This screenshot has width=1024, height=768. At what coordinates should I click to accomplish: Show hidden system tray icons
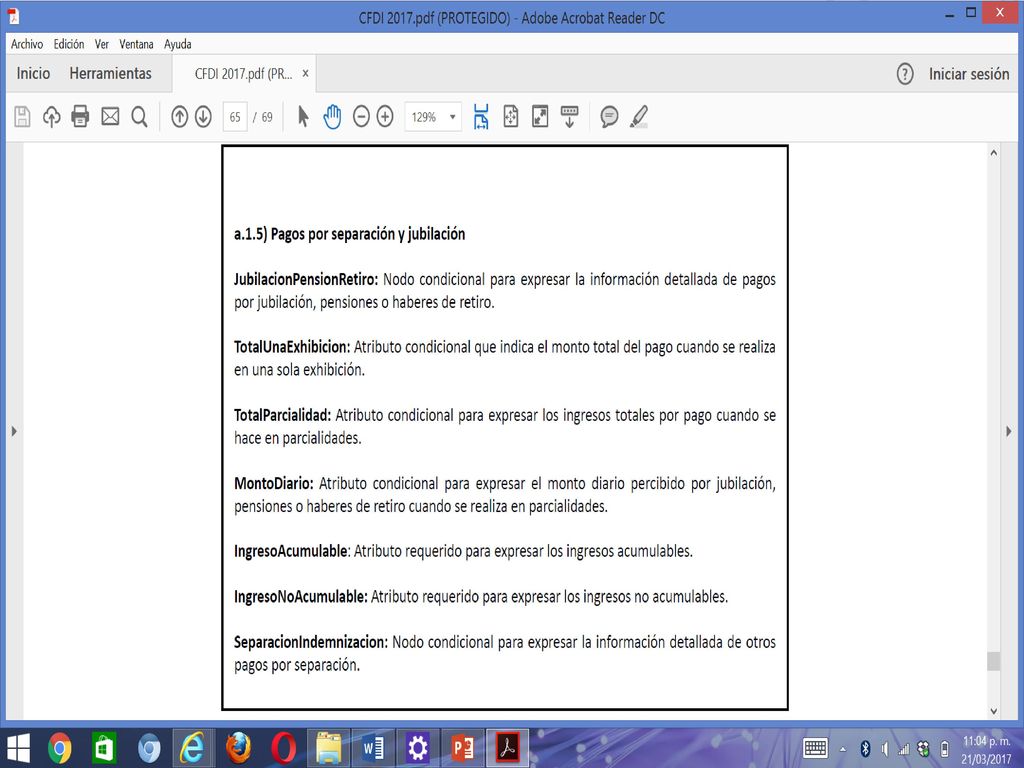[x=843, y=749]
